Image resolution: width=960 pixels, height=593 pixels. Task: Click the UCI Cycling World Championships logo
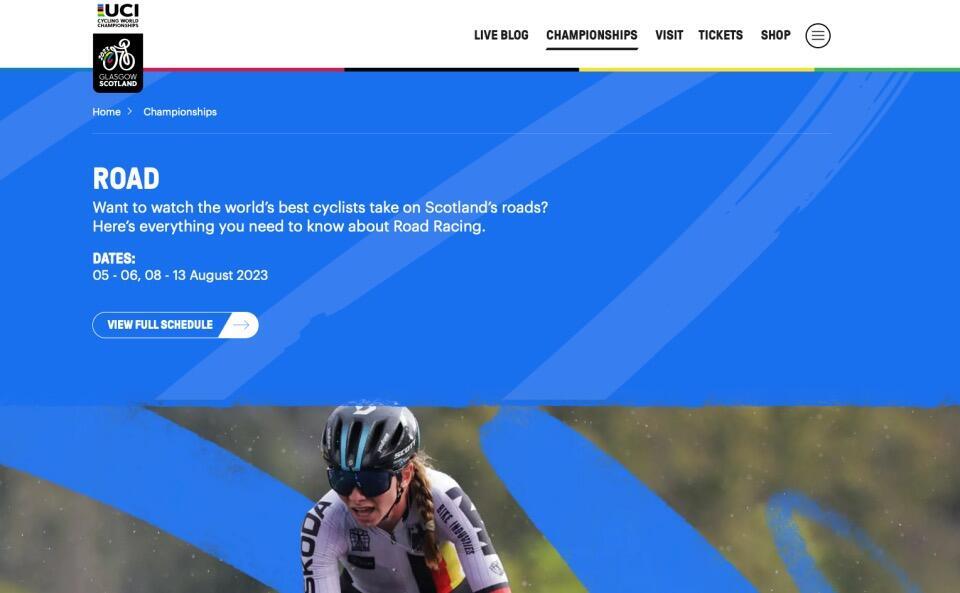point(118,15)
